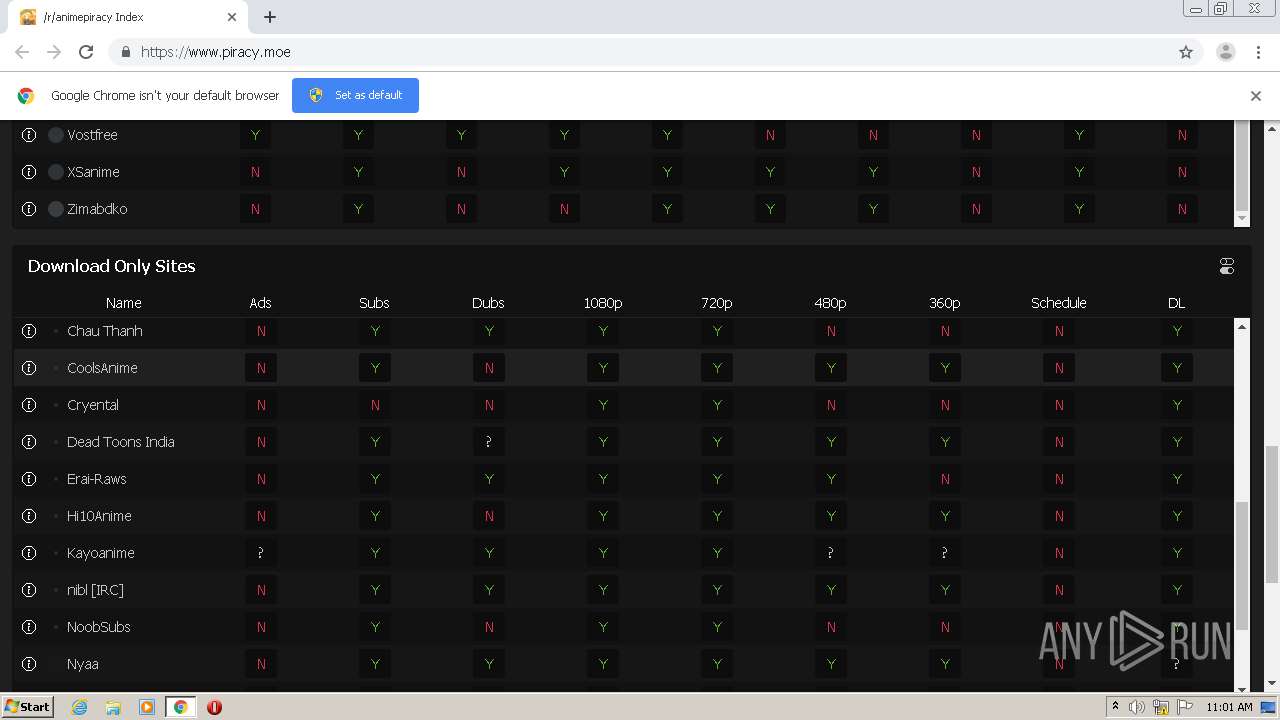Open the Erai-Raws site link
Viewport: 1280px width, 720px height.
click(97, 479)
